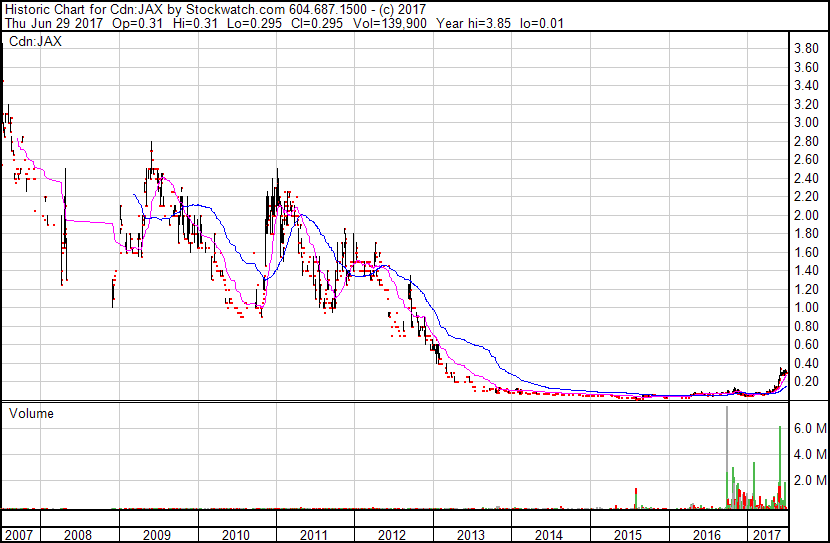Click the 1.00 price axis label
The image size is (830, 543).
[806, 309]
